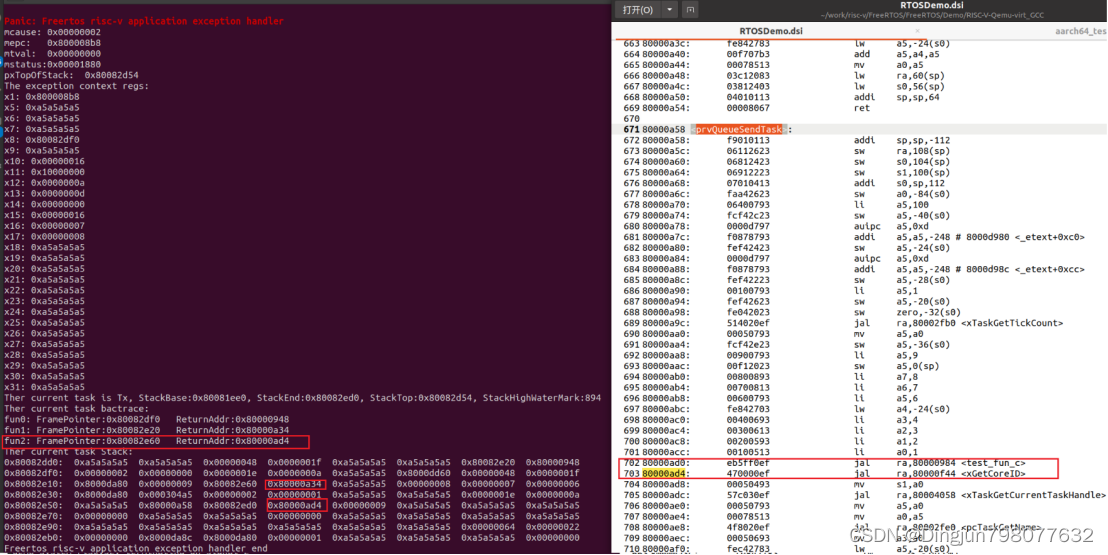Click highlighted address 80000ad4 on line 703
This screenshot has height=555, width=1108.
[665, 474]
